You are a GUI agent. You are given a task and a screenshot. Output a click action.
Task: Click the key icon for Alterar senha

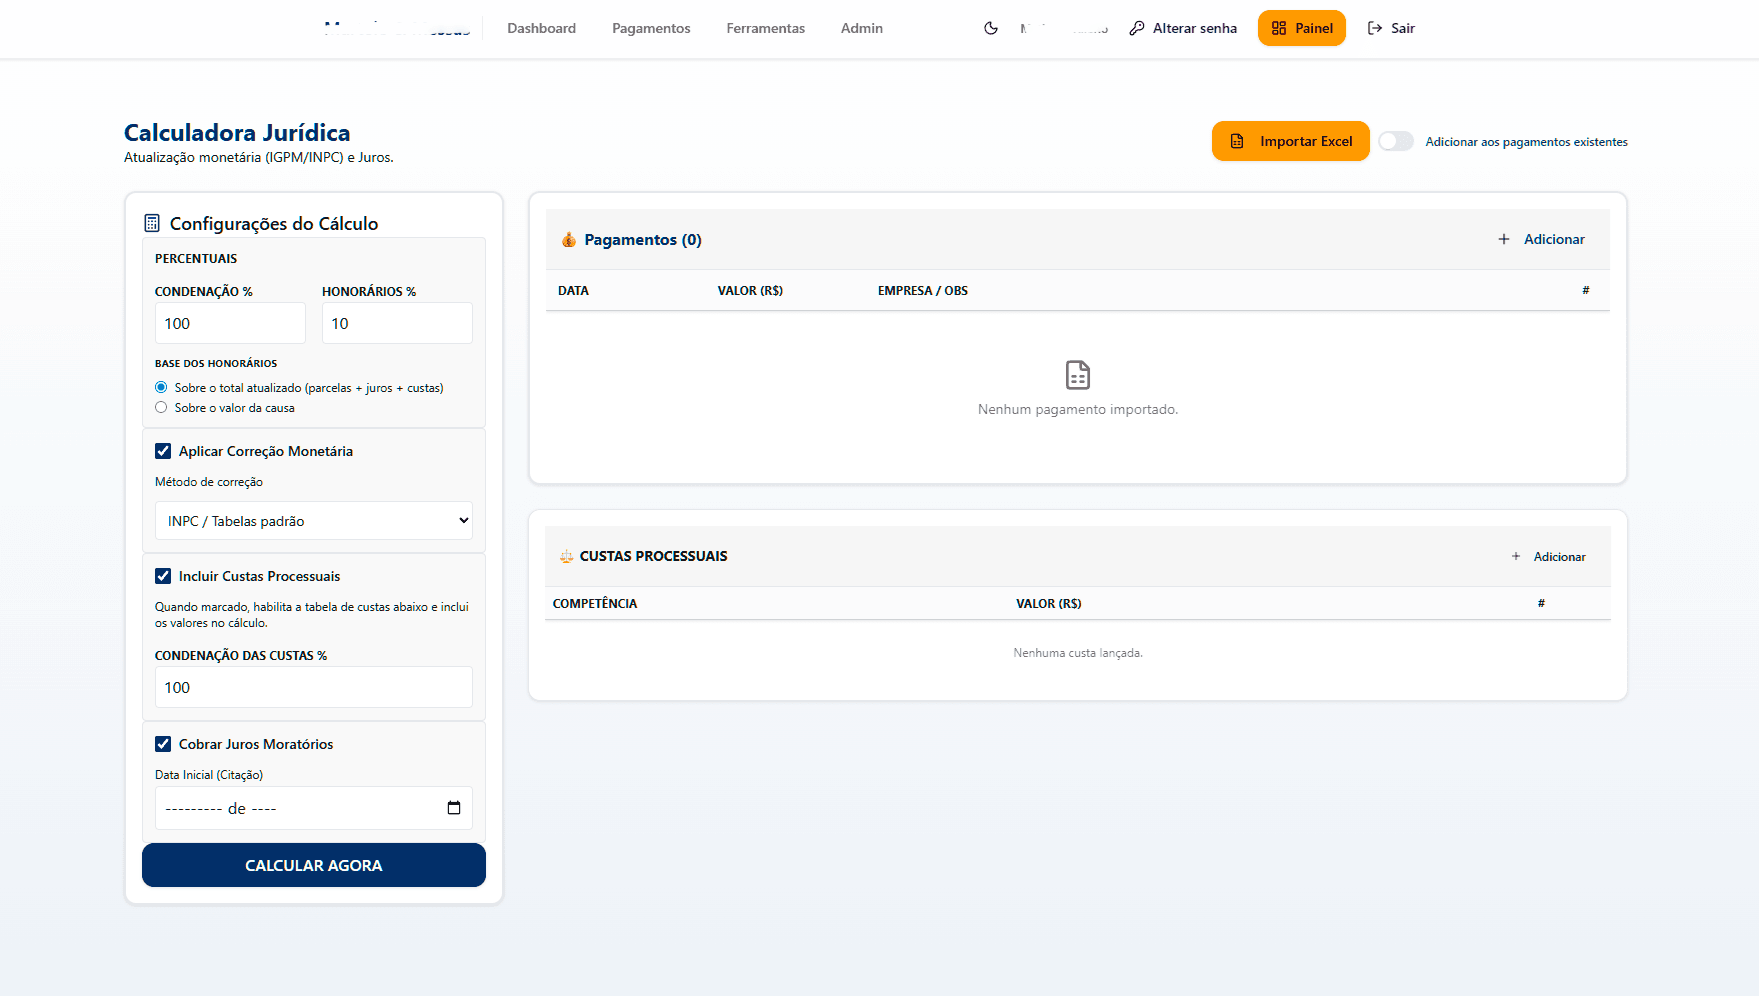coord(1136,28)
